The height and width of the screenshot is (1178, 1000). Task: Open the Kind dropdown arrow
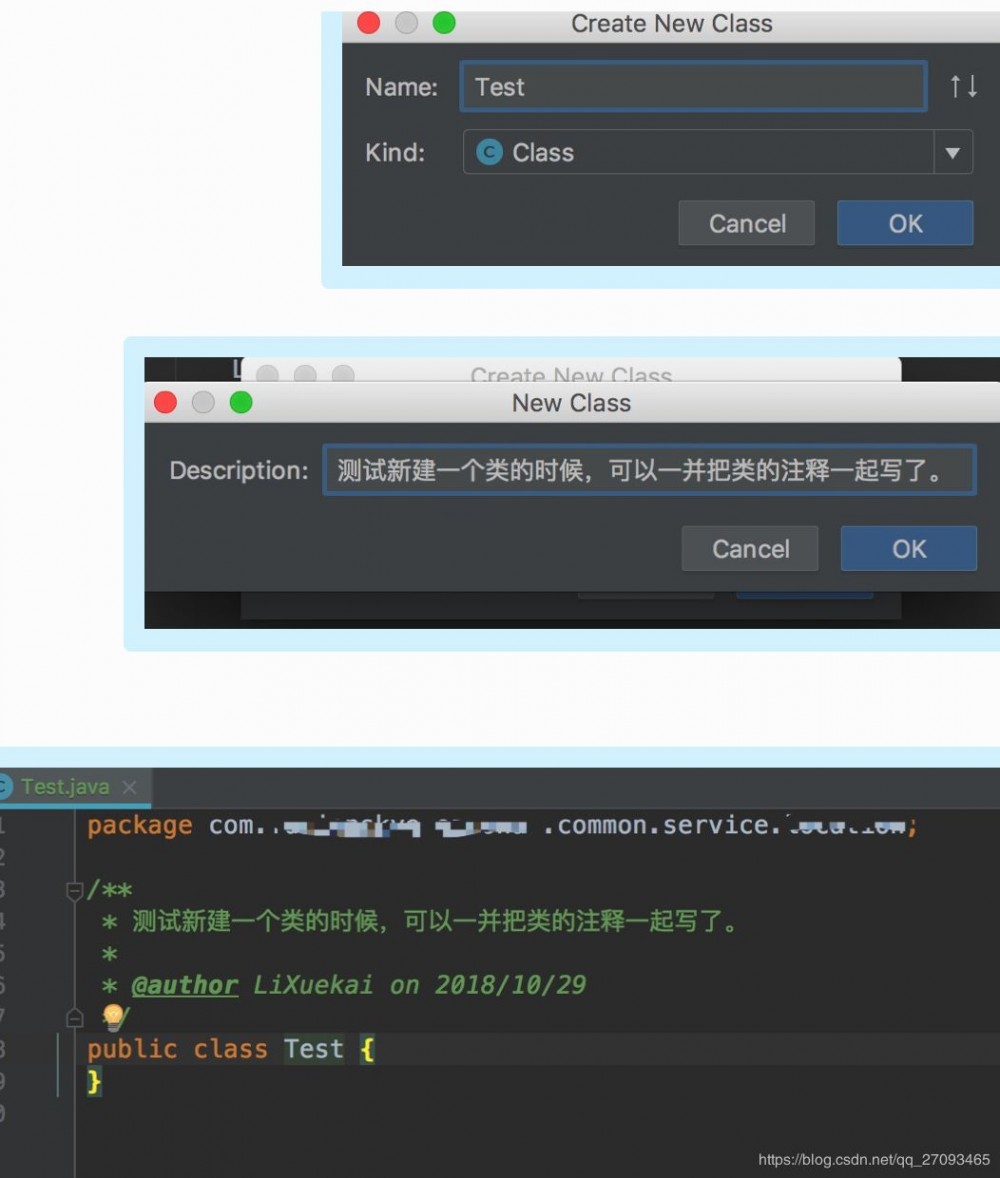953,152
